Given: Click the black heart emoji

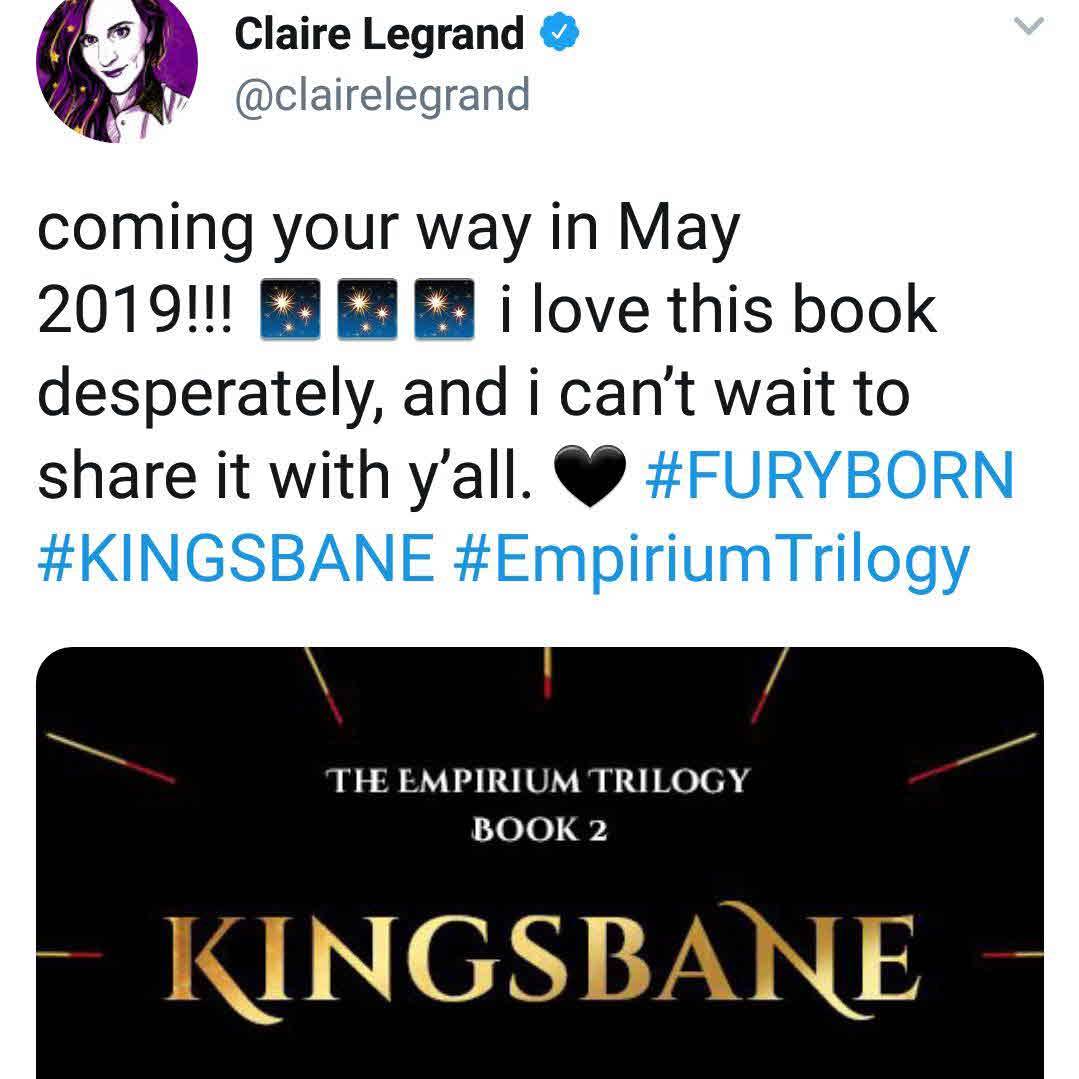Looking at the screenshot, I should [x=590, y=476].
